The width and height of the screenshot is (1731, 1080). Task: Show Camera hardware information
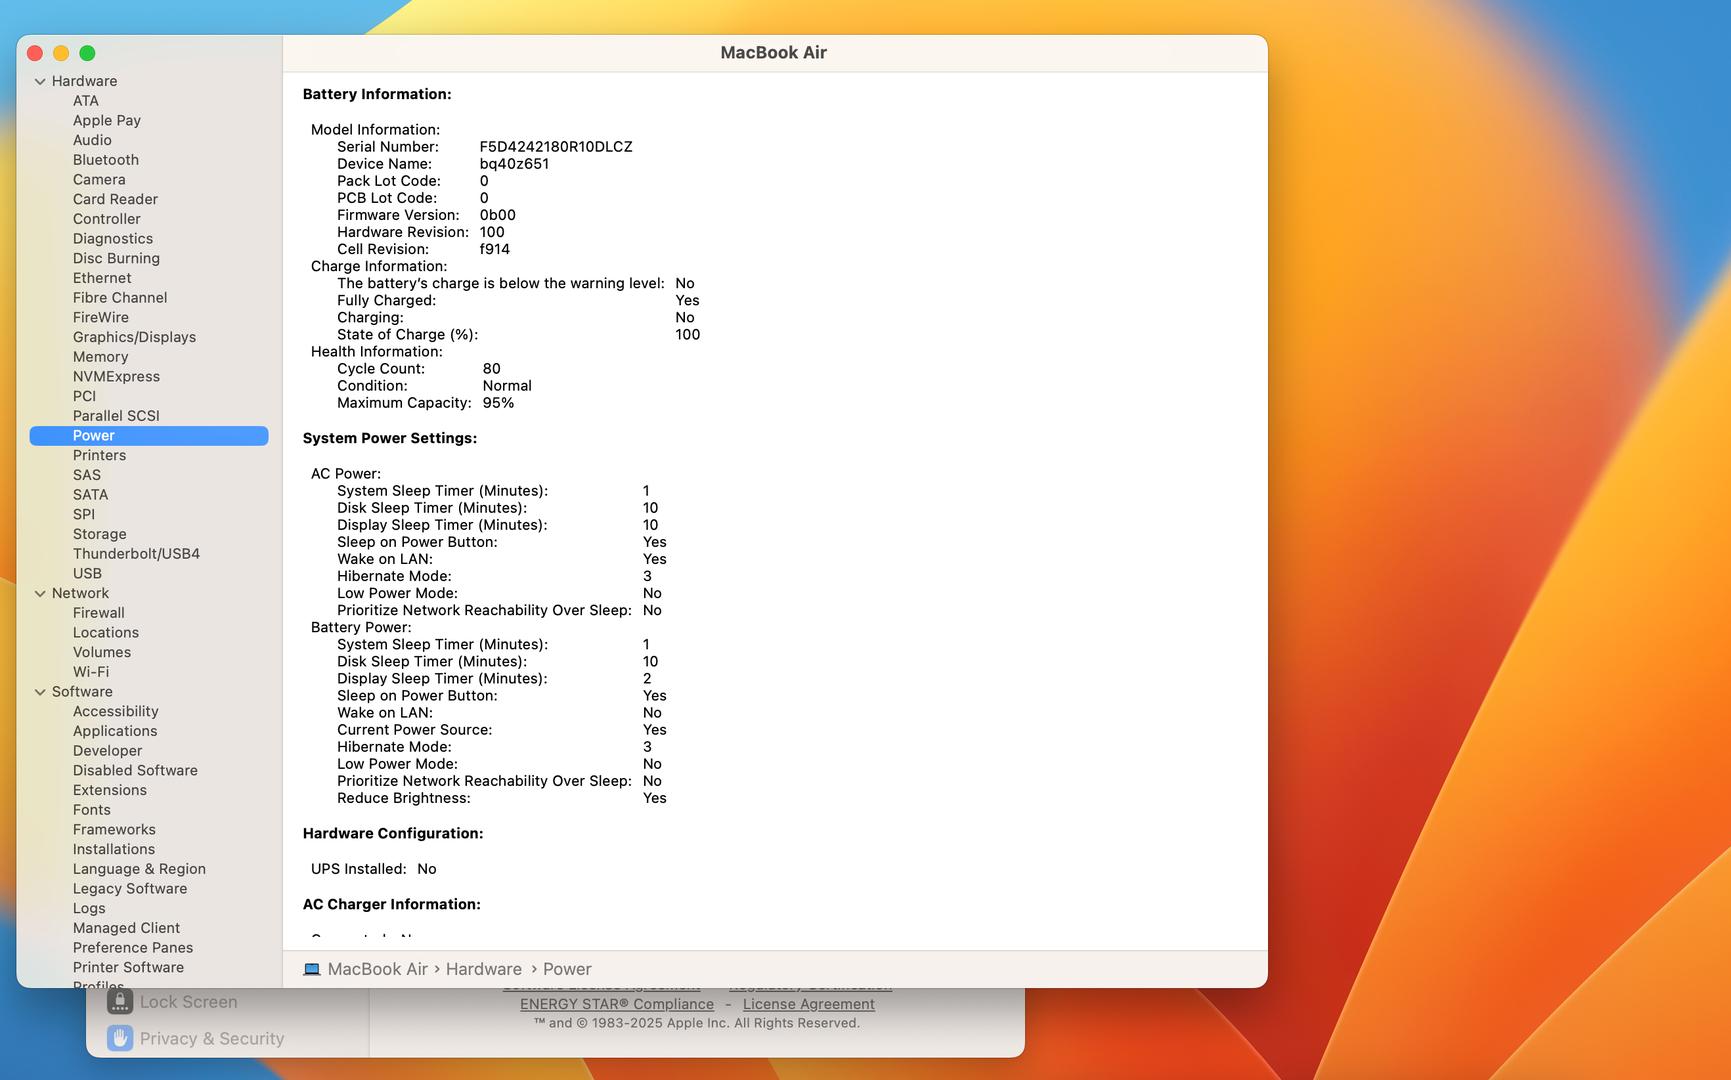[99, 180]
